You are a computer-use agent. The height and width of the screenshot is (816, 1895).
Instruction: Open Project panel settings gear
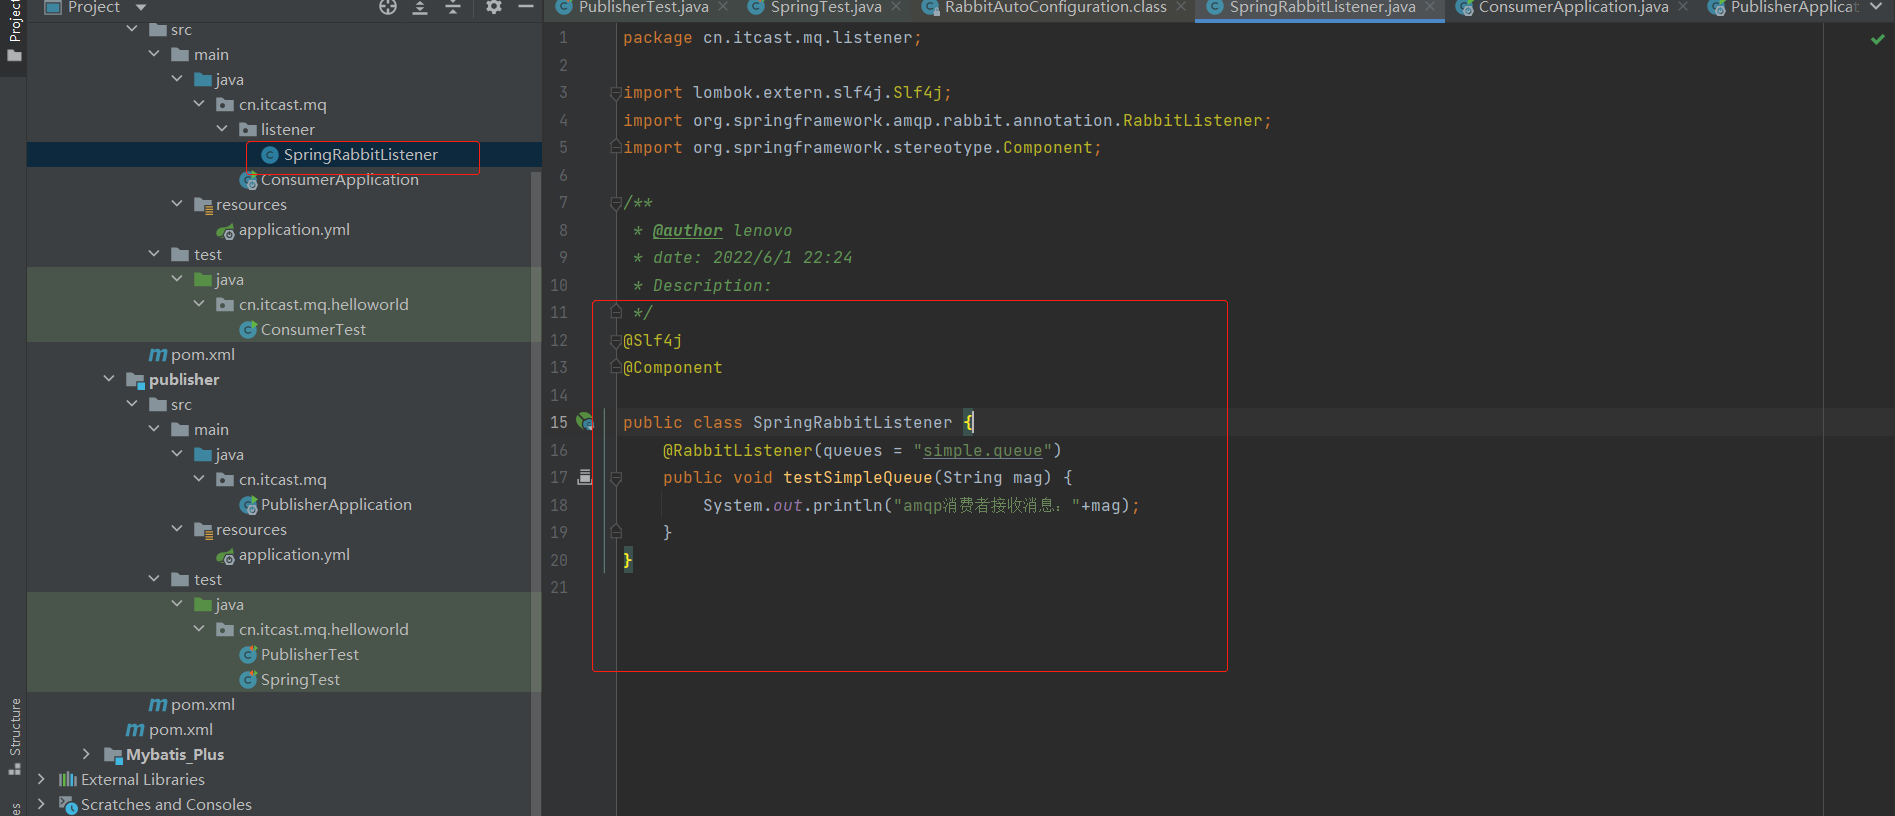pyautogui.click(x=493, y=7)
